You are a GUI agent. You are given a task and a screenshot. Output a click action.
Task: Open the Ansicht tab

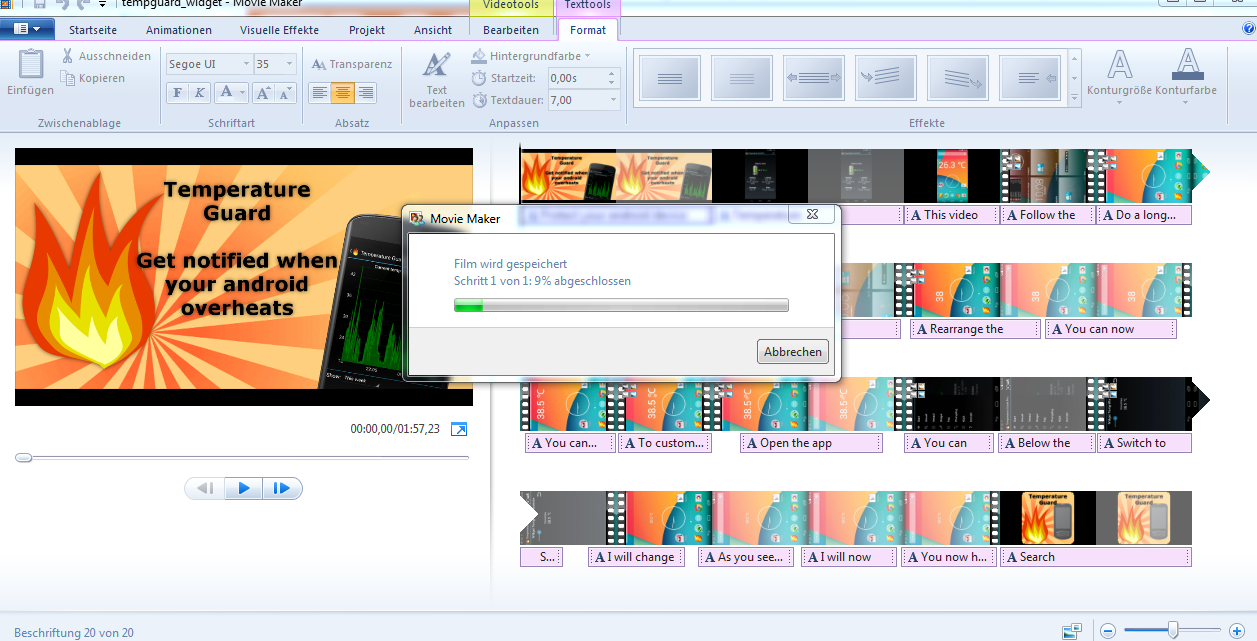point(433,30)
